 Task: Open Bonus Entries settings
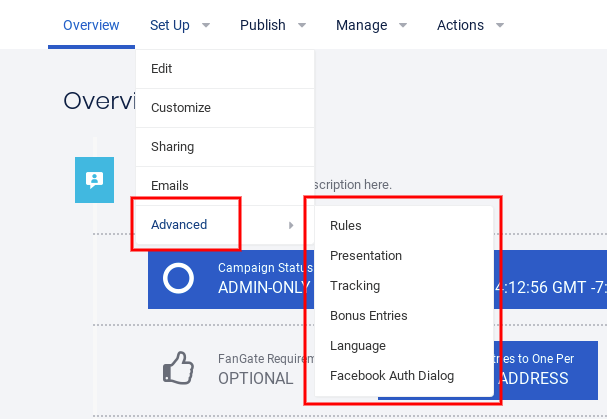click(x=369, y=316)
